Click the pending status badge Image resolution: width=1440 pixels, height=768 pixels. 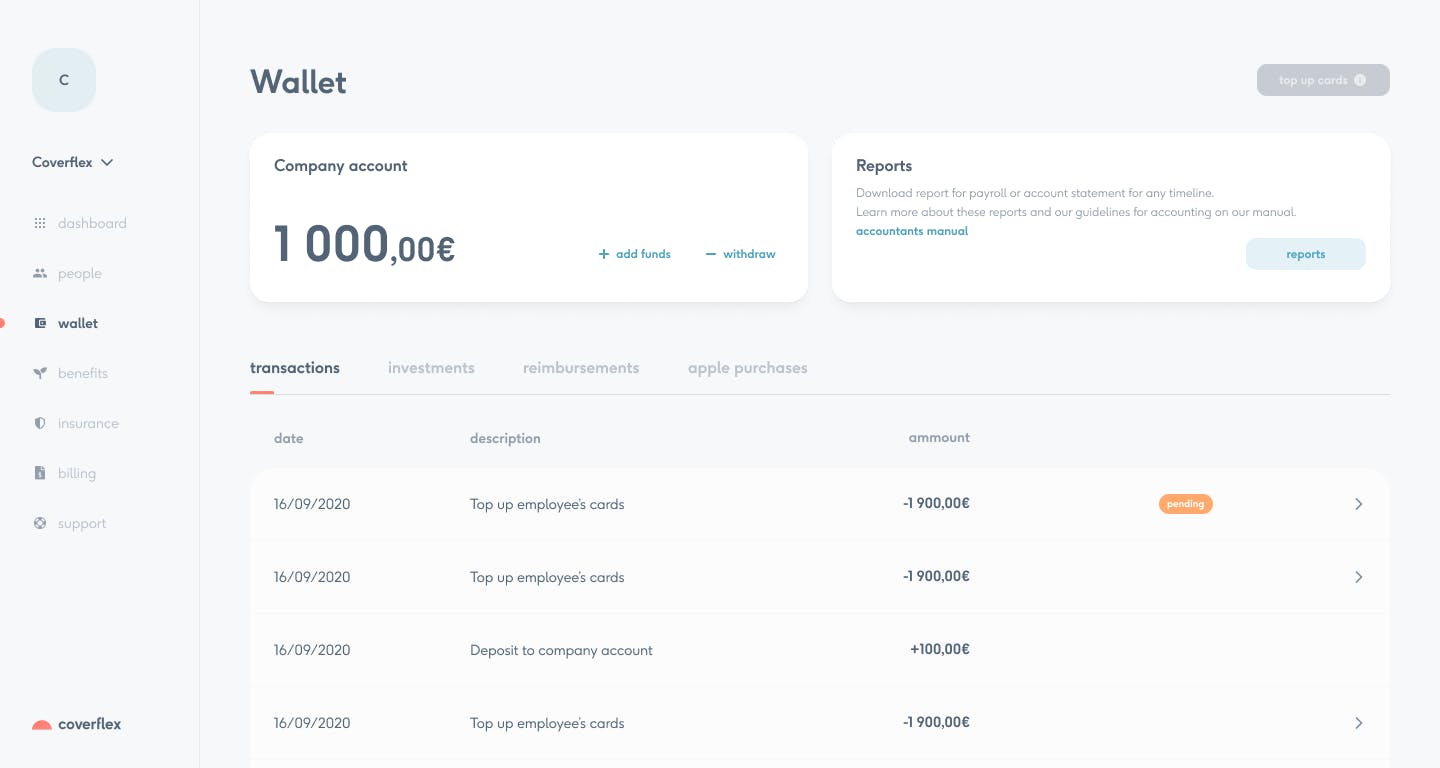click(x=1186, y=504)
